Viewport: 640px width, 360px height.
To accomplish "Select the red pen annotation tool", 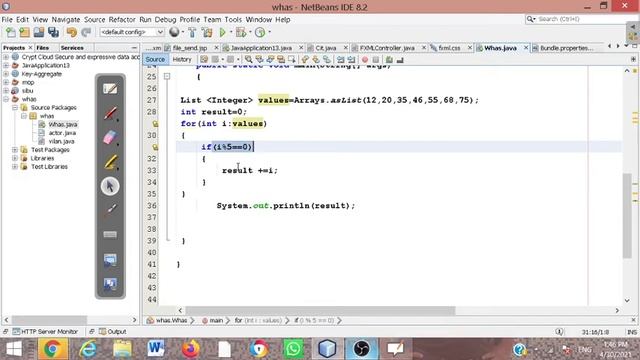I will pos(110,113).
